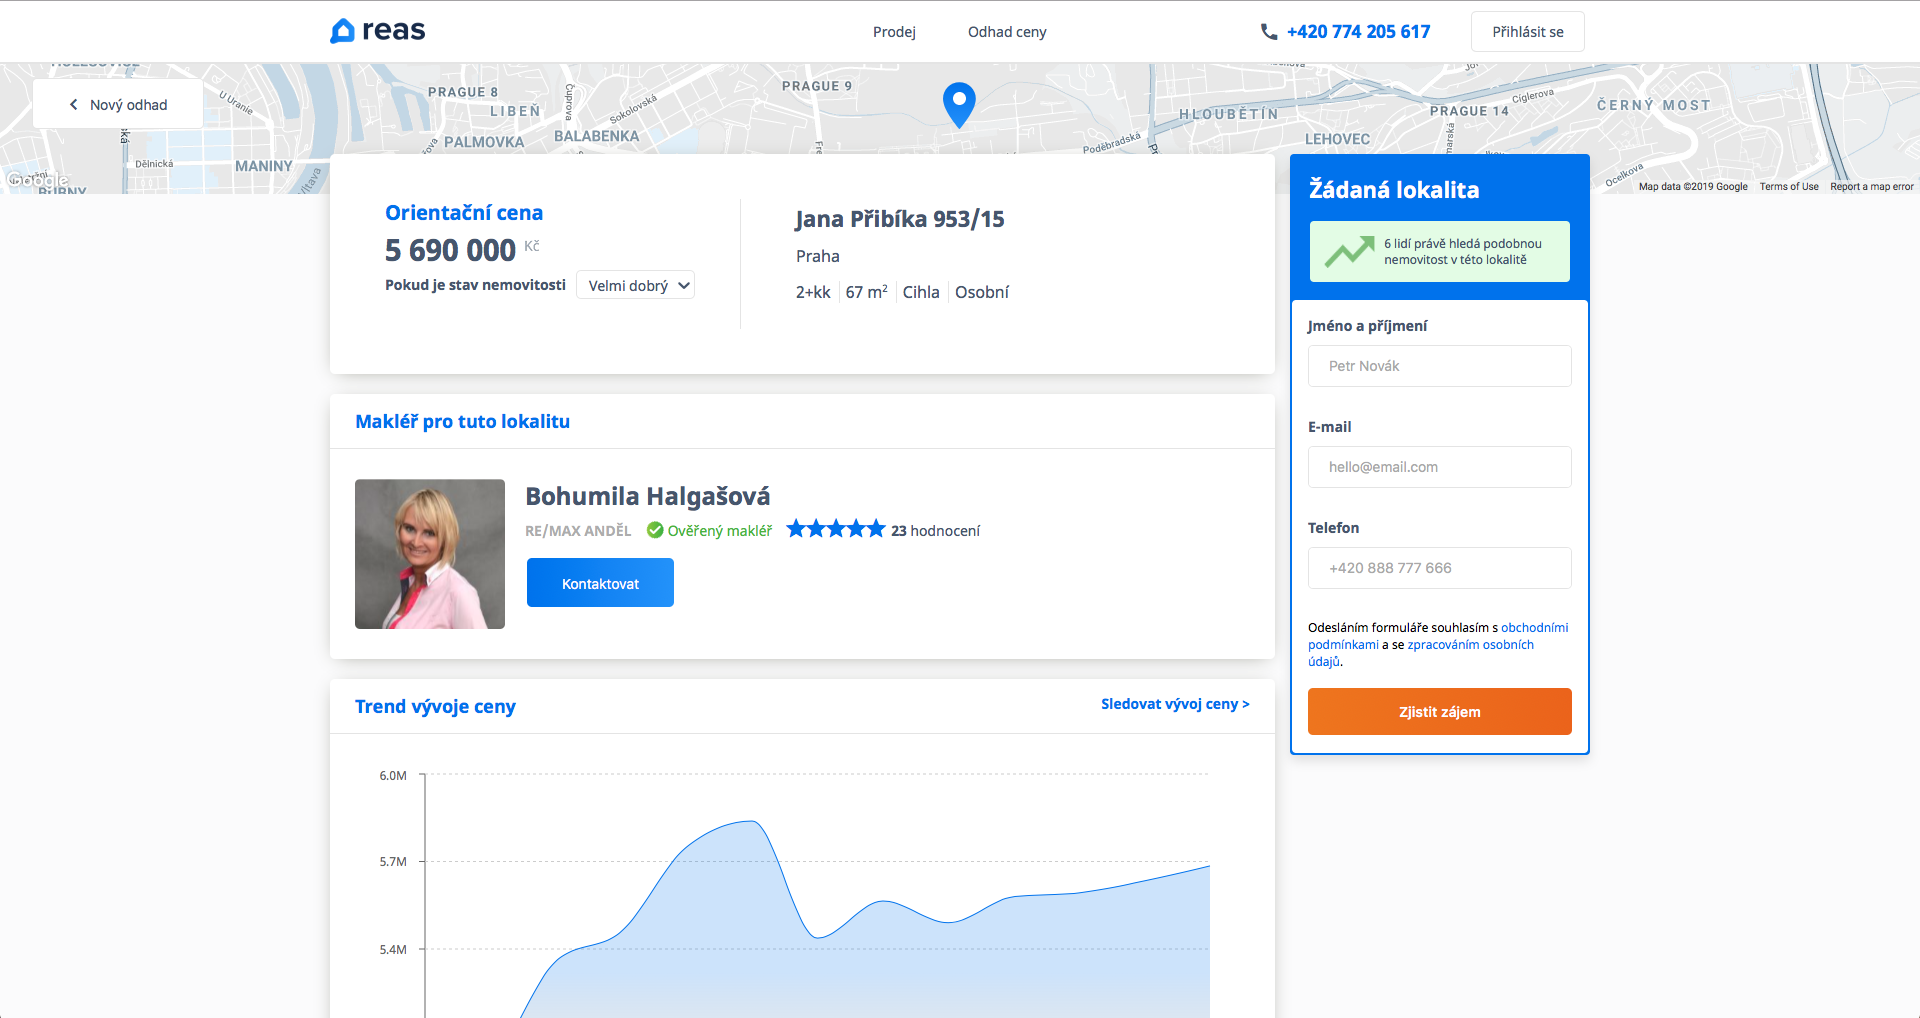This screenshot has width=1920, height=1018.
Task: Click the address Jana Přibíka 953/15
Action: [x=900, y=219]
